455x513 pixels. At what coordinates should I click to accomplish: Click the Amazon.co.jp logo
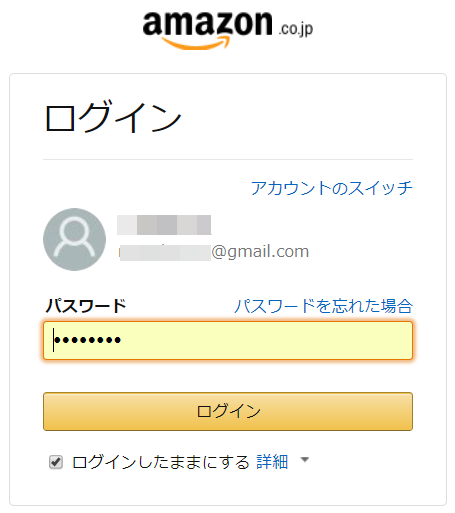click(x=228, y=31)
